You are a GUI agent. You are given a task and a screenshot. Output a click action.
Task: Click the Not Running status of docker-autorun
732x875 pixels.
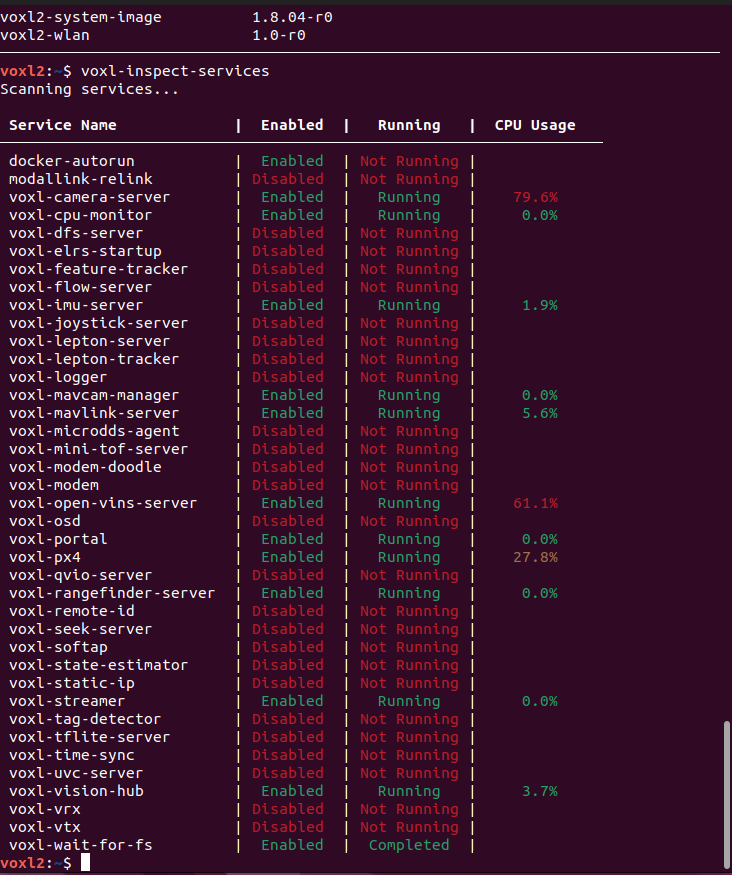click(x=408, y=161)
